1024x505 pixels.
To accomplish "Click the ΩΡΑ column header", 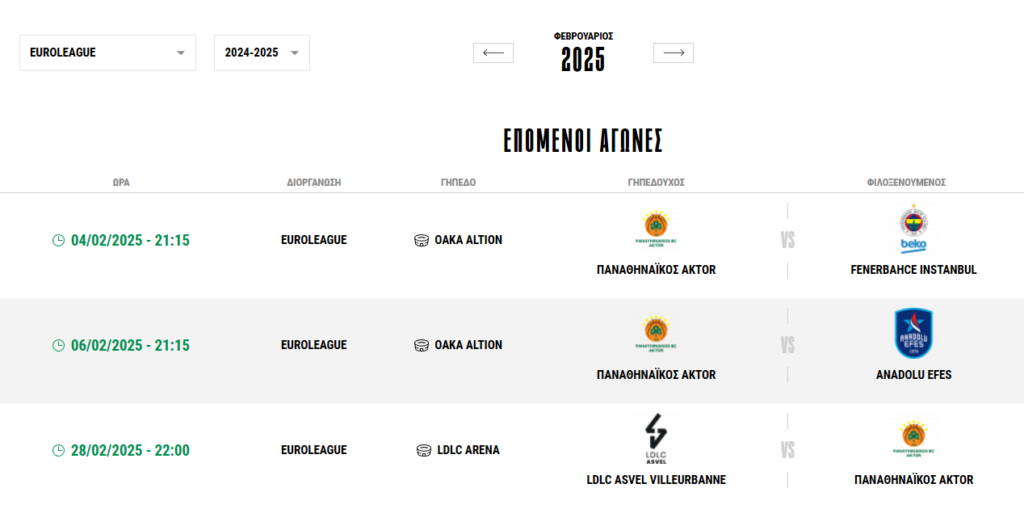I will [121, 183].
